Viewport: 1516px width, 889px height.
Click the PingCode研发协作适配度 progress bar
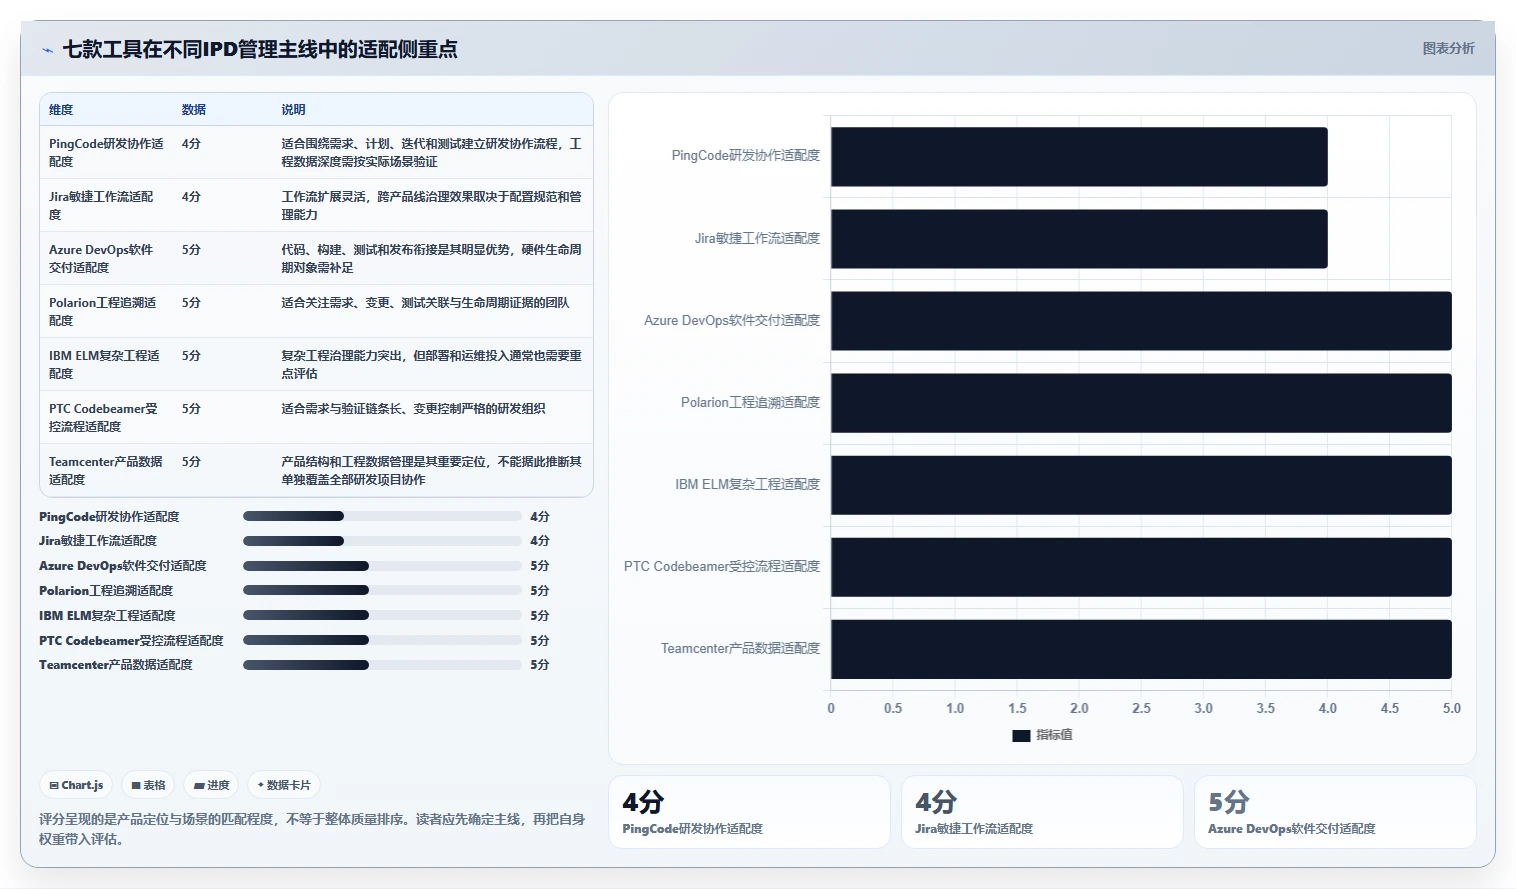[x=382, y=516]
